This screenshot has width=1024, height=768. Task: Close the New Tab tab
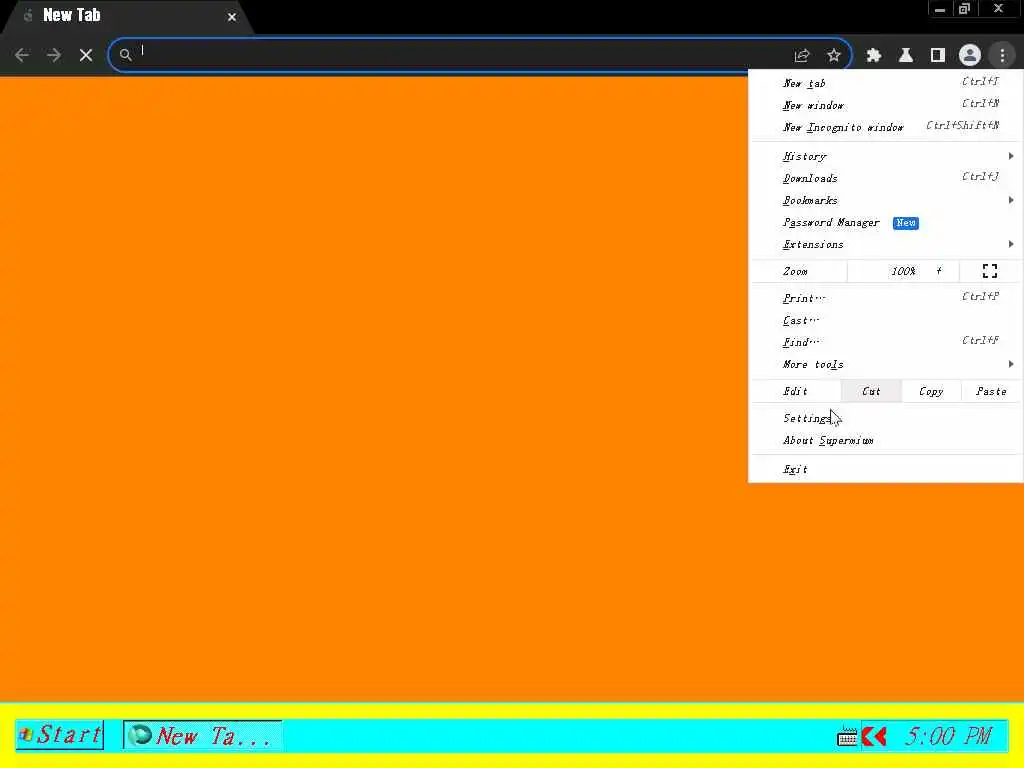pyautogui.click(x=232, y=17)
